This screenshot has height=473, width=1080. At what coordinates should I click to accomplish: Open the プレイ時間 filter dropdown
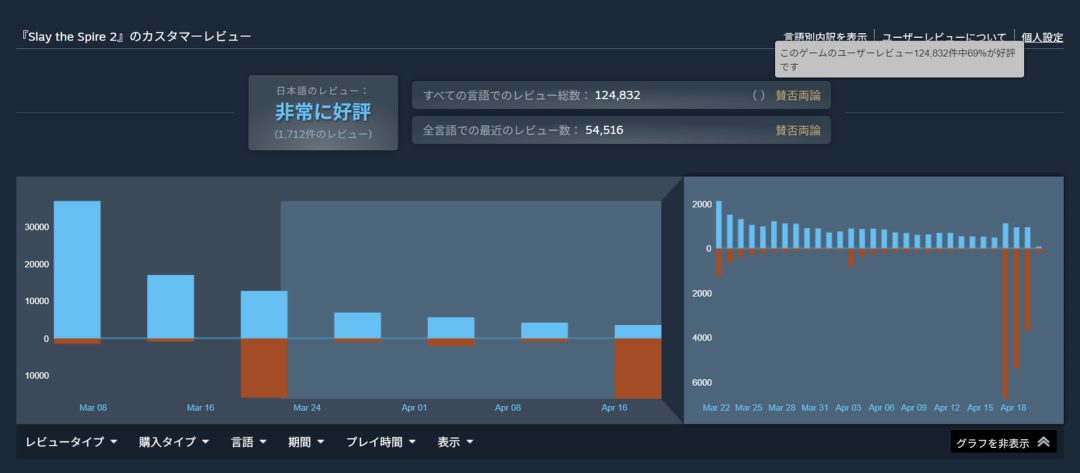pos(382,442)
